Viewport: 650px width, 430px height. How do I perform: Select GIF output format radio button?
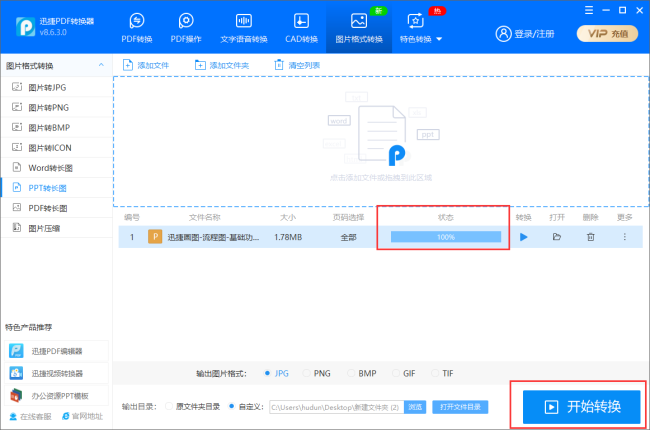coord(396,373)
